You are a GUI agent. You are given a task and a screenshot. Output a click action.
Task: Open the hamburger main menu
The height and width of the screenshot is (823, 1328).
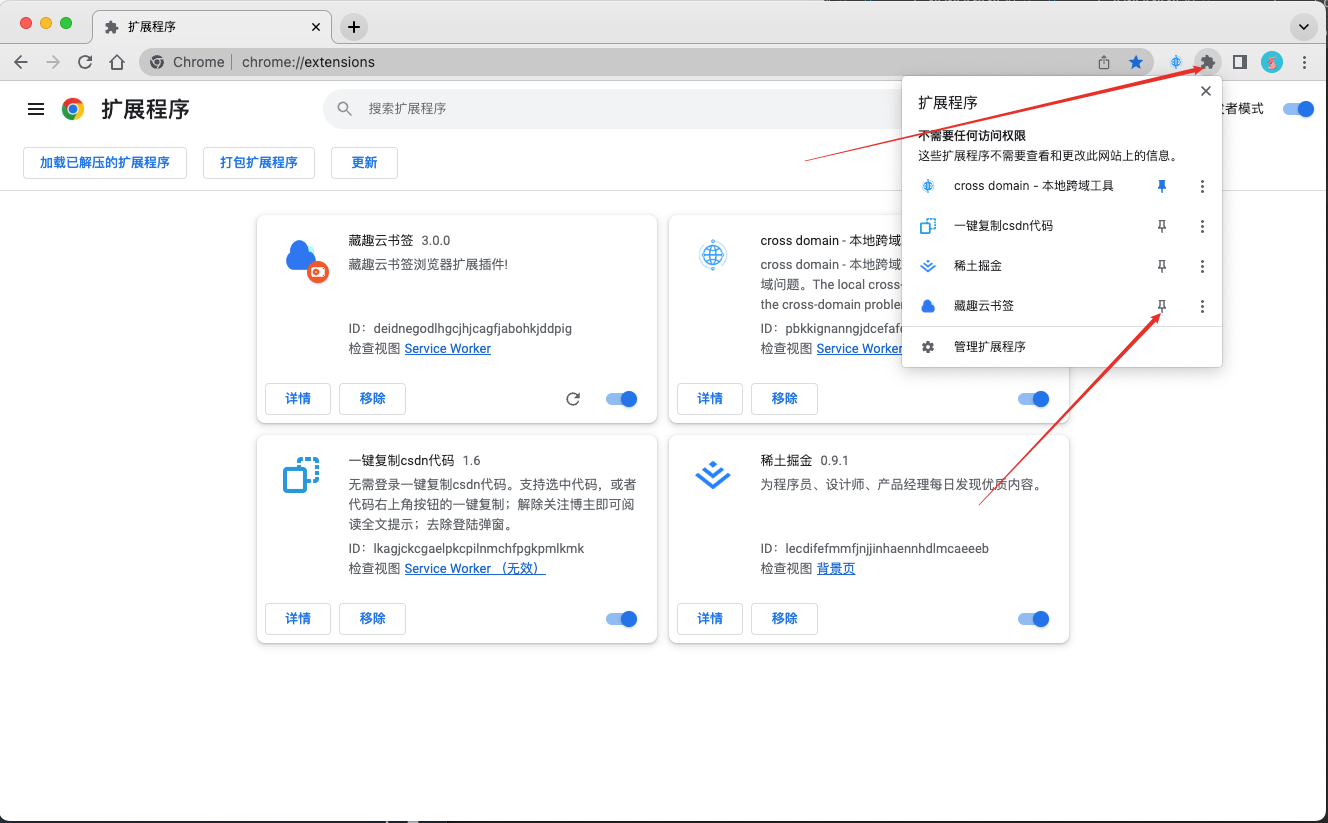36,109
